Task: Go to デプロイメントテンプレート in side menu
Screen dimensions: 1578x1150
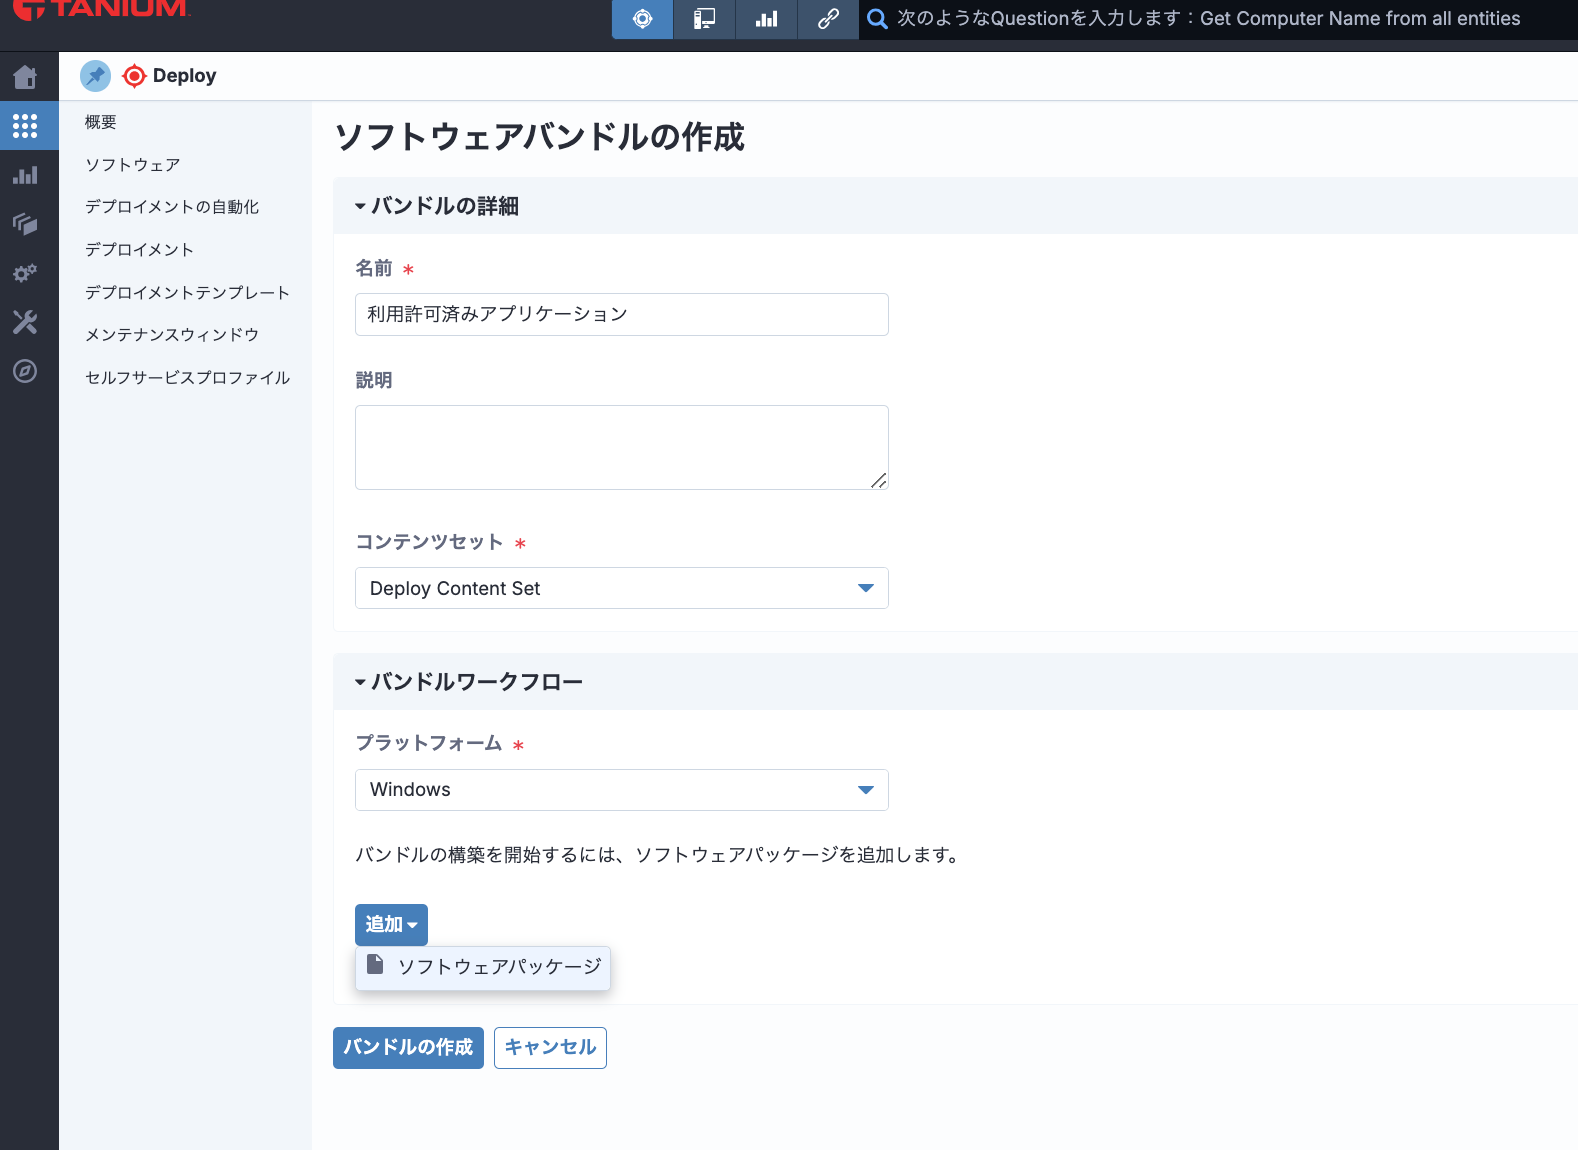Action: click(x=187, y=292)
